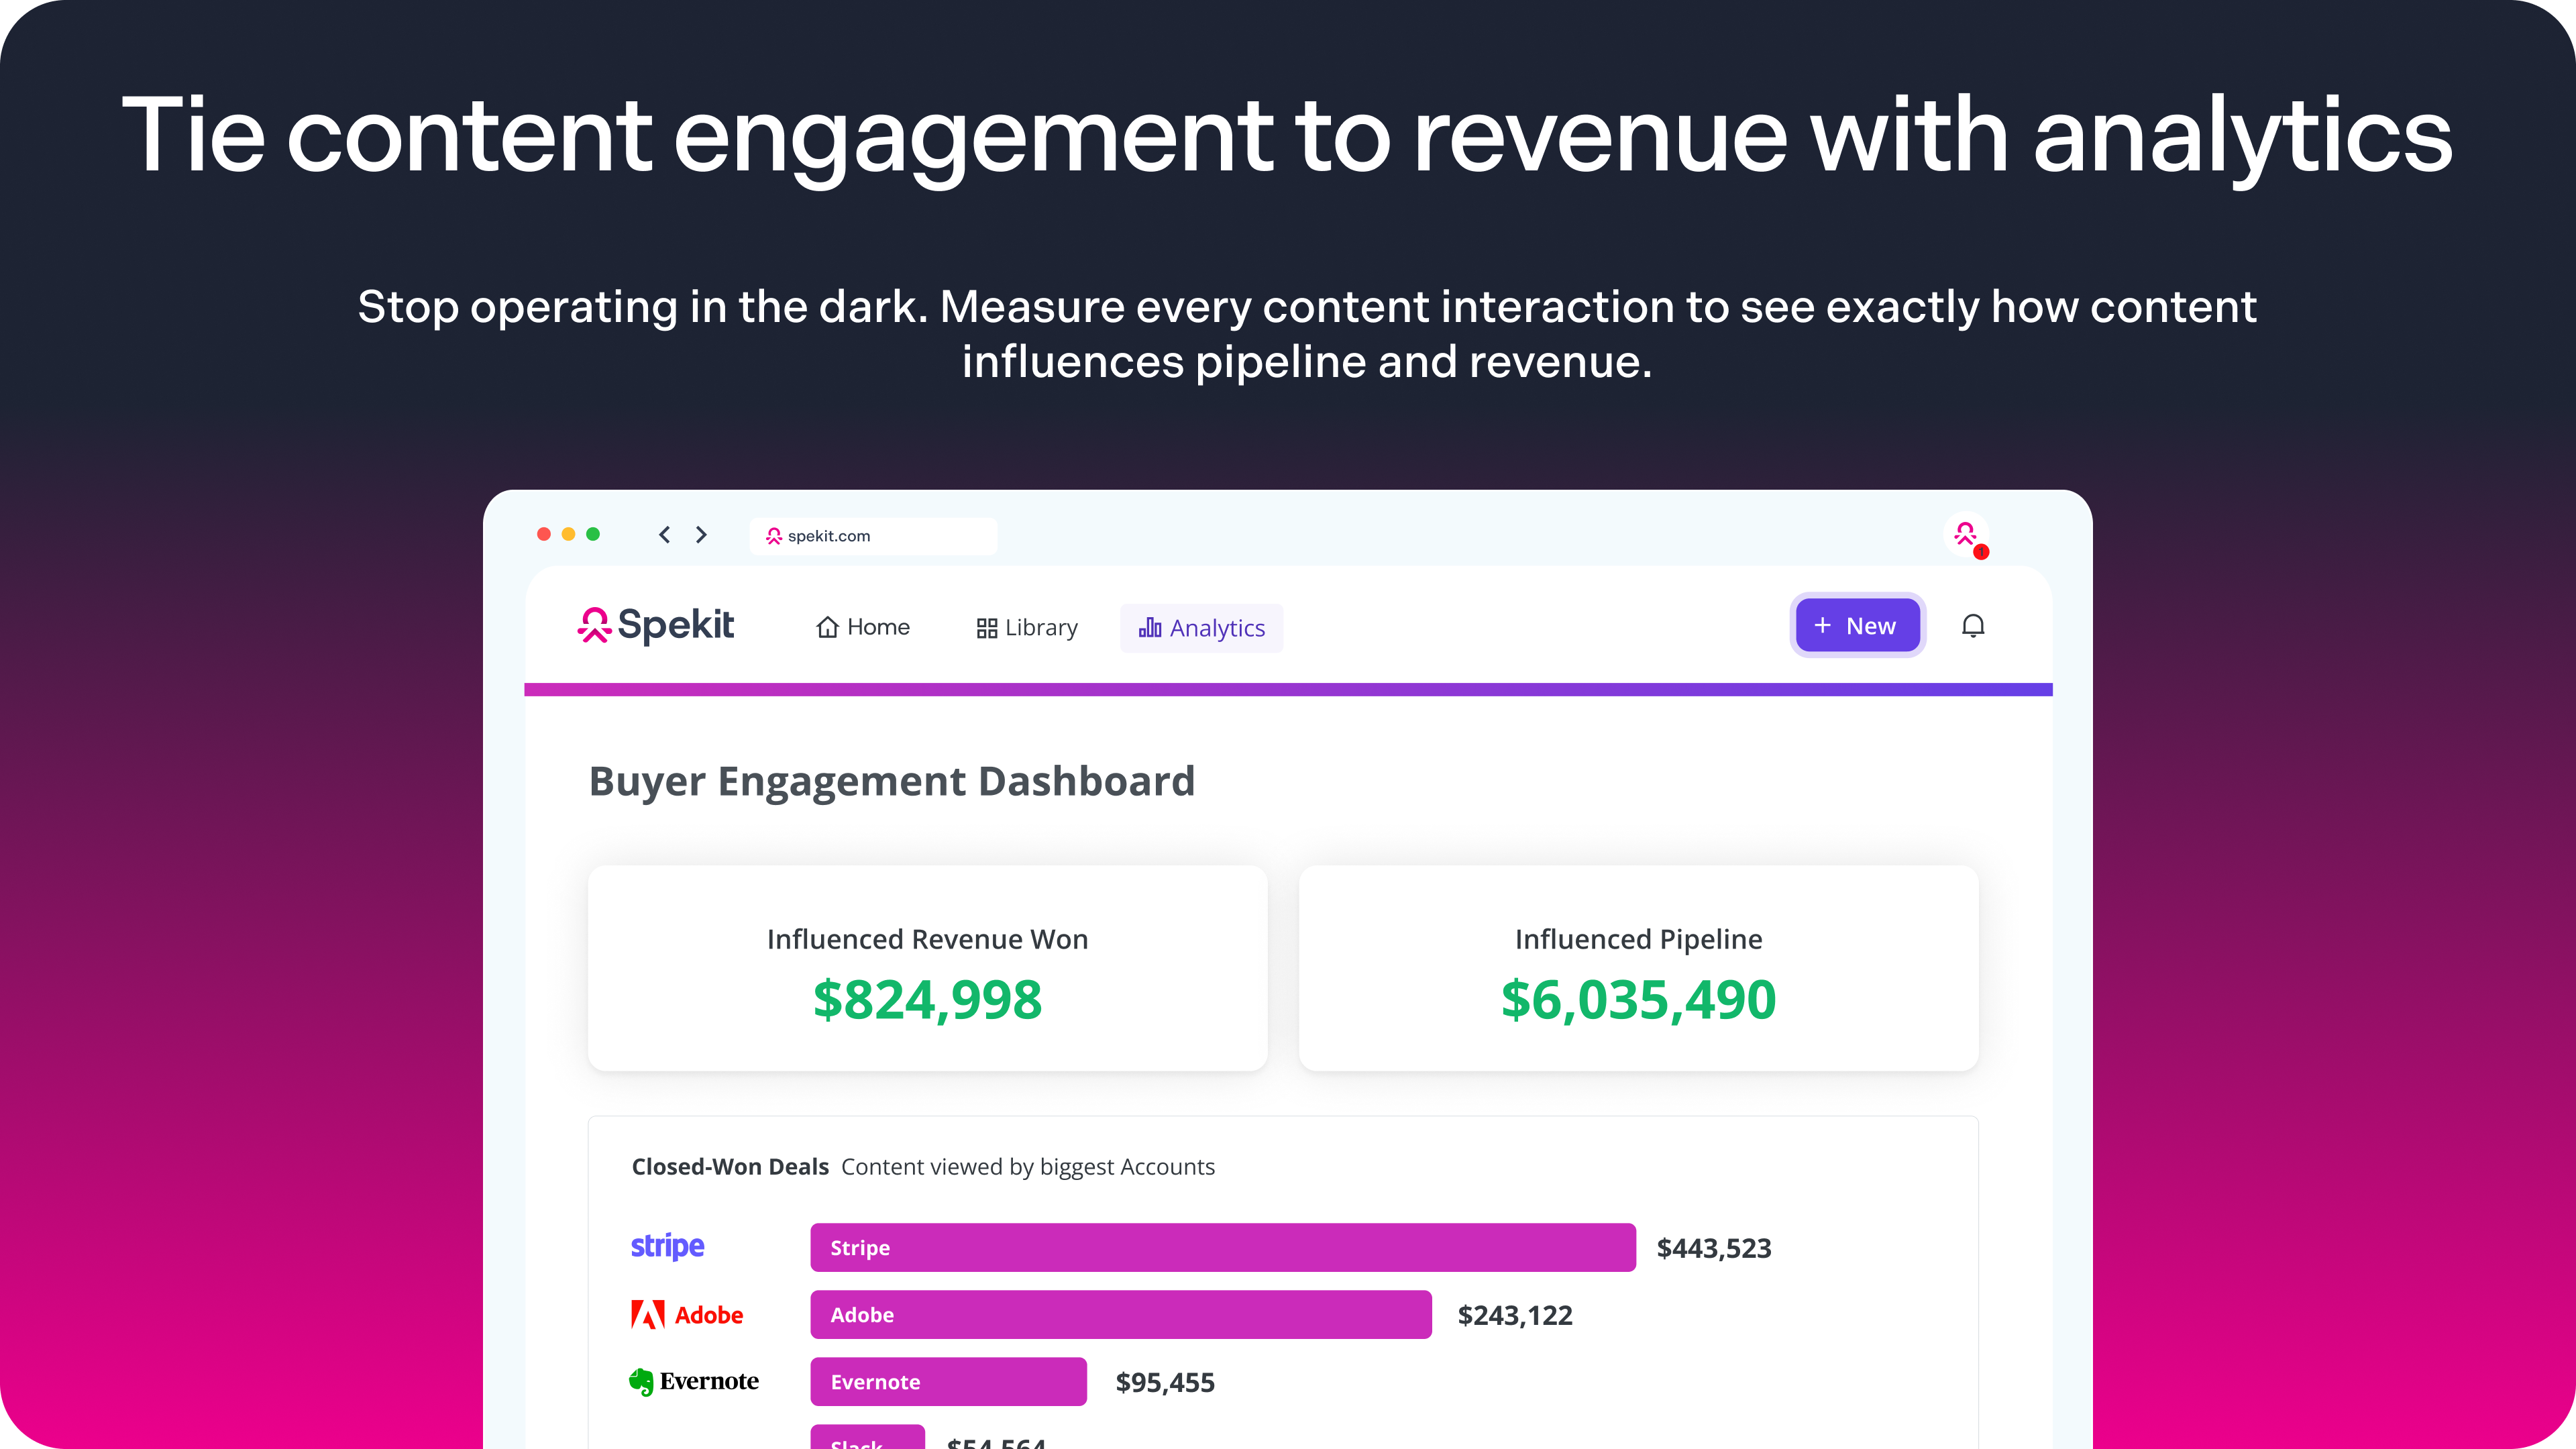2576x1449 pixels.
Task: Click the browser back arrow
Action: tap(665, 535)
